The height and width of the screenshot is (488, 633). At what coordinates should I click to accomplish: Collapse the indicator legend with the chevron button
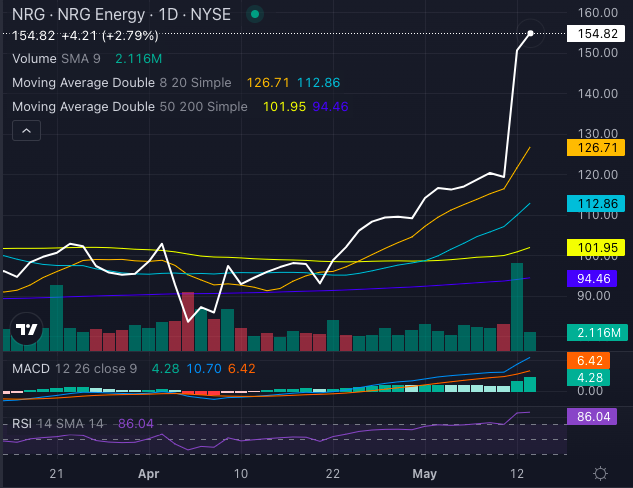[26, 130]
